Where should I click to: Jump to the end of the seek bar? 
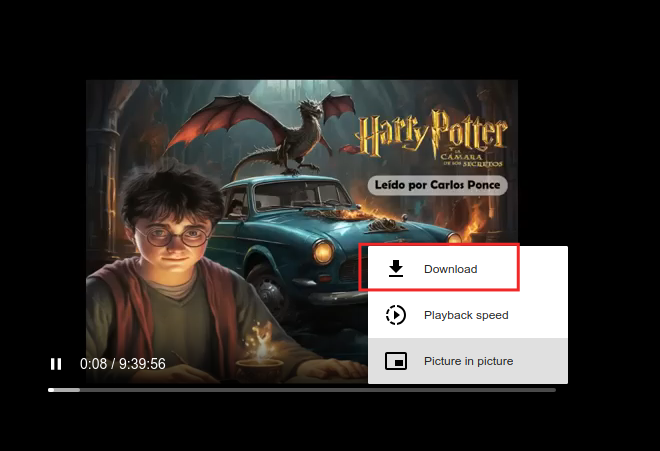[x=554, y=389]
